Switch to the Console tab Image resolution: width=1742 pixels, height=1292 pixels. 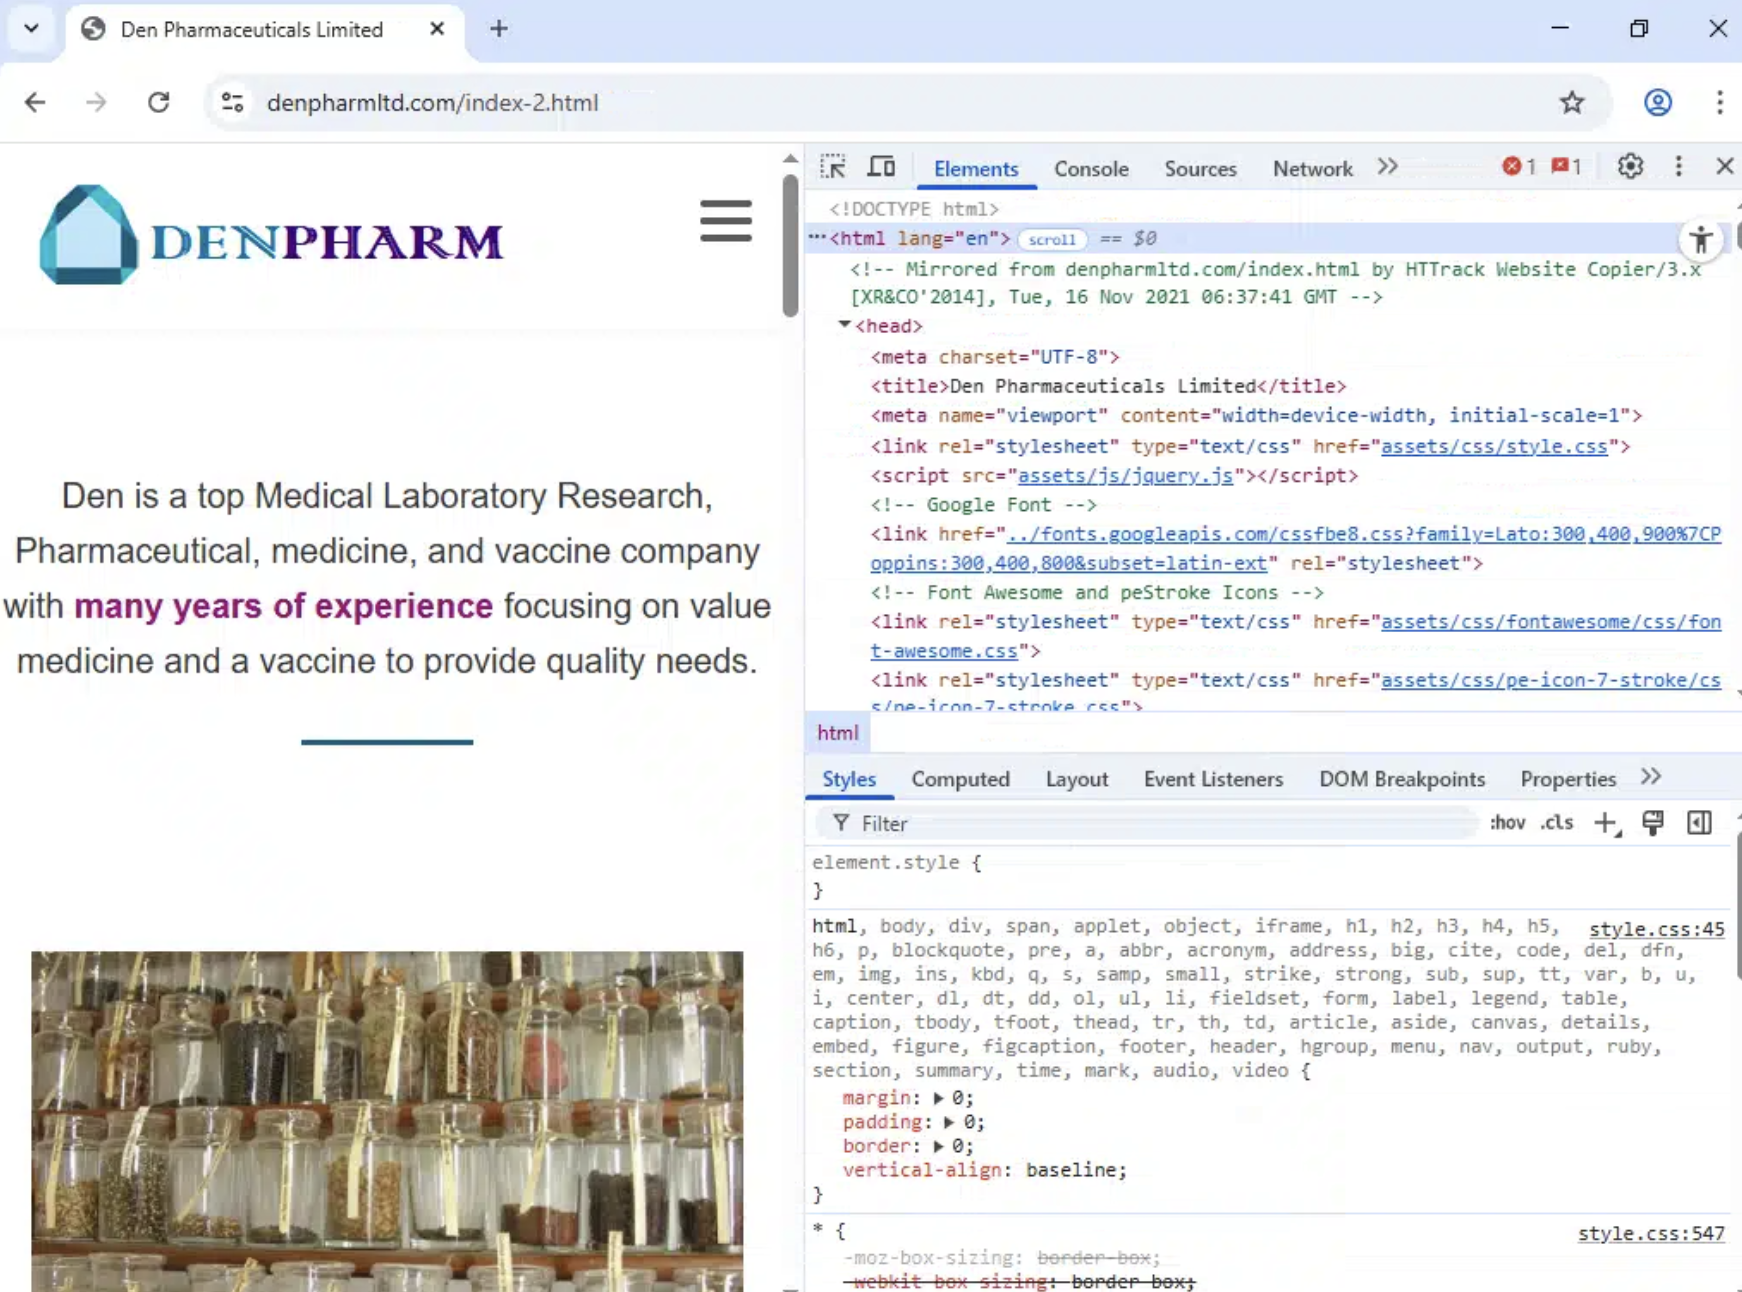coord(1091,169)
